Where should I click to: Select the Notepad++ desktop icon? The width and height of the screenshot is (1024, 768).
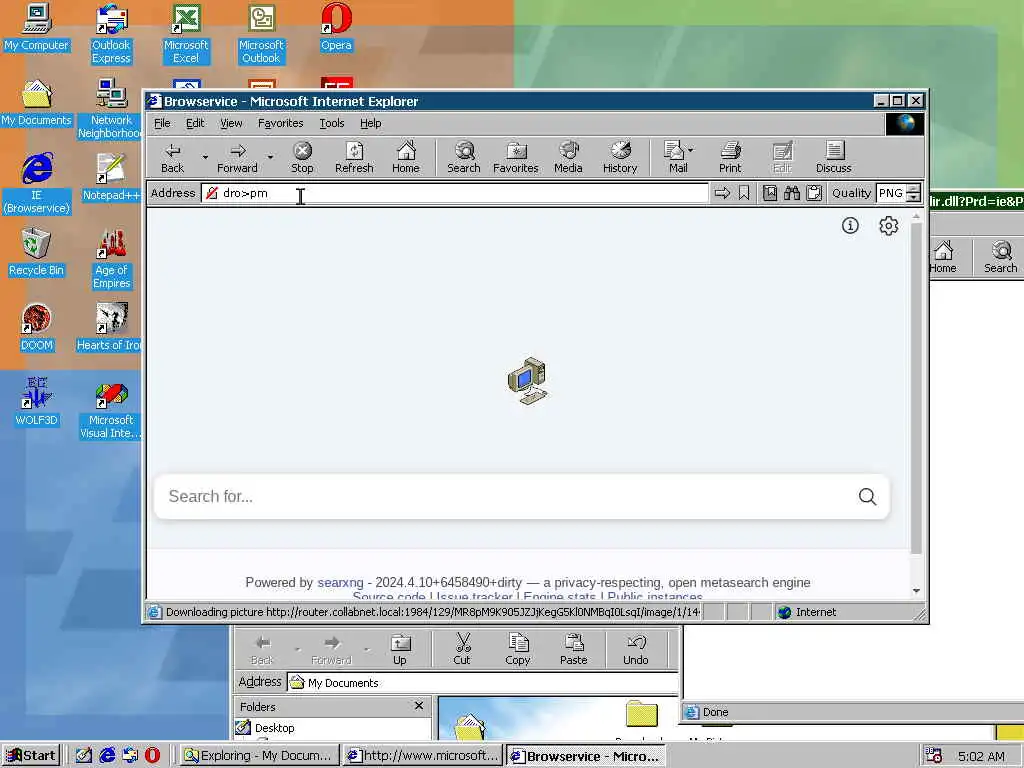111,178
